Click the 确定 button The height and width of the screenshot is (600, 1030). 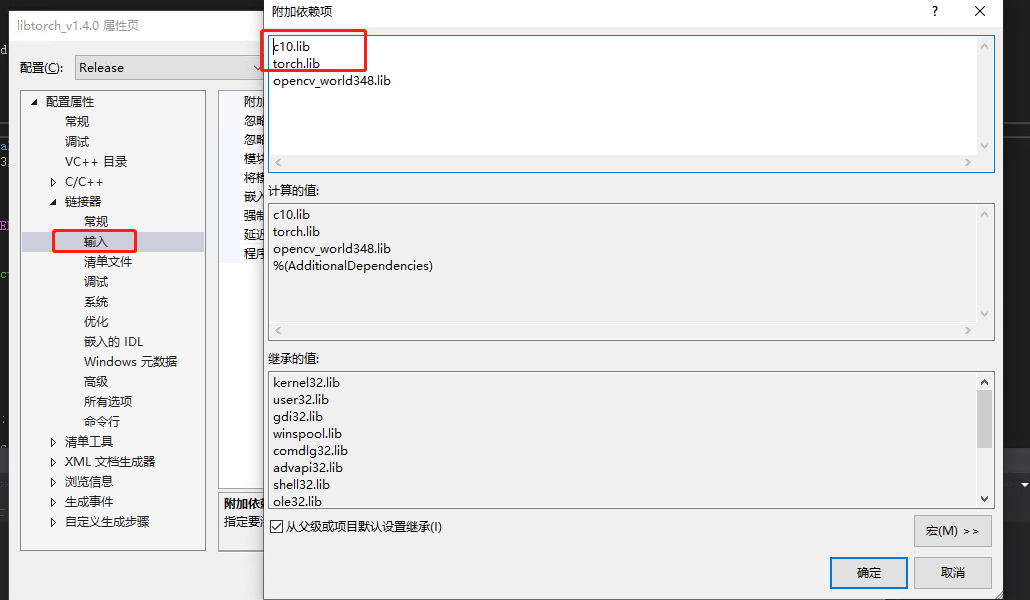click(x=868, y=572)
